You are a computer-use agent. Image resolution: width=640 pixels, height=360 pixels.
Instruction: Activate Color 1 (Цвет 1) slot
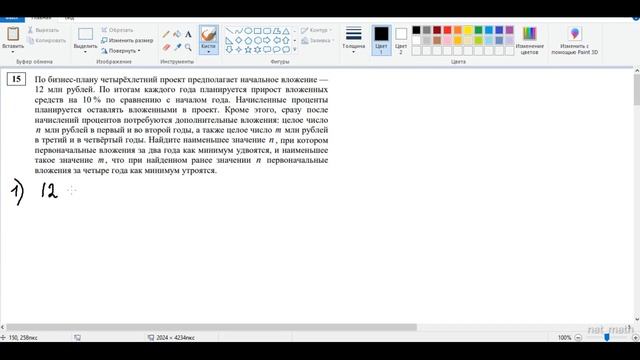pos(381,40)
